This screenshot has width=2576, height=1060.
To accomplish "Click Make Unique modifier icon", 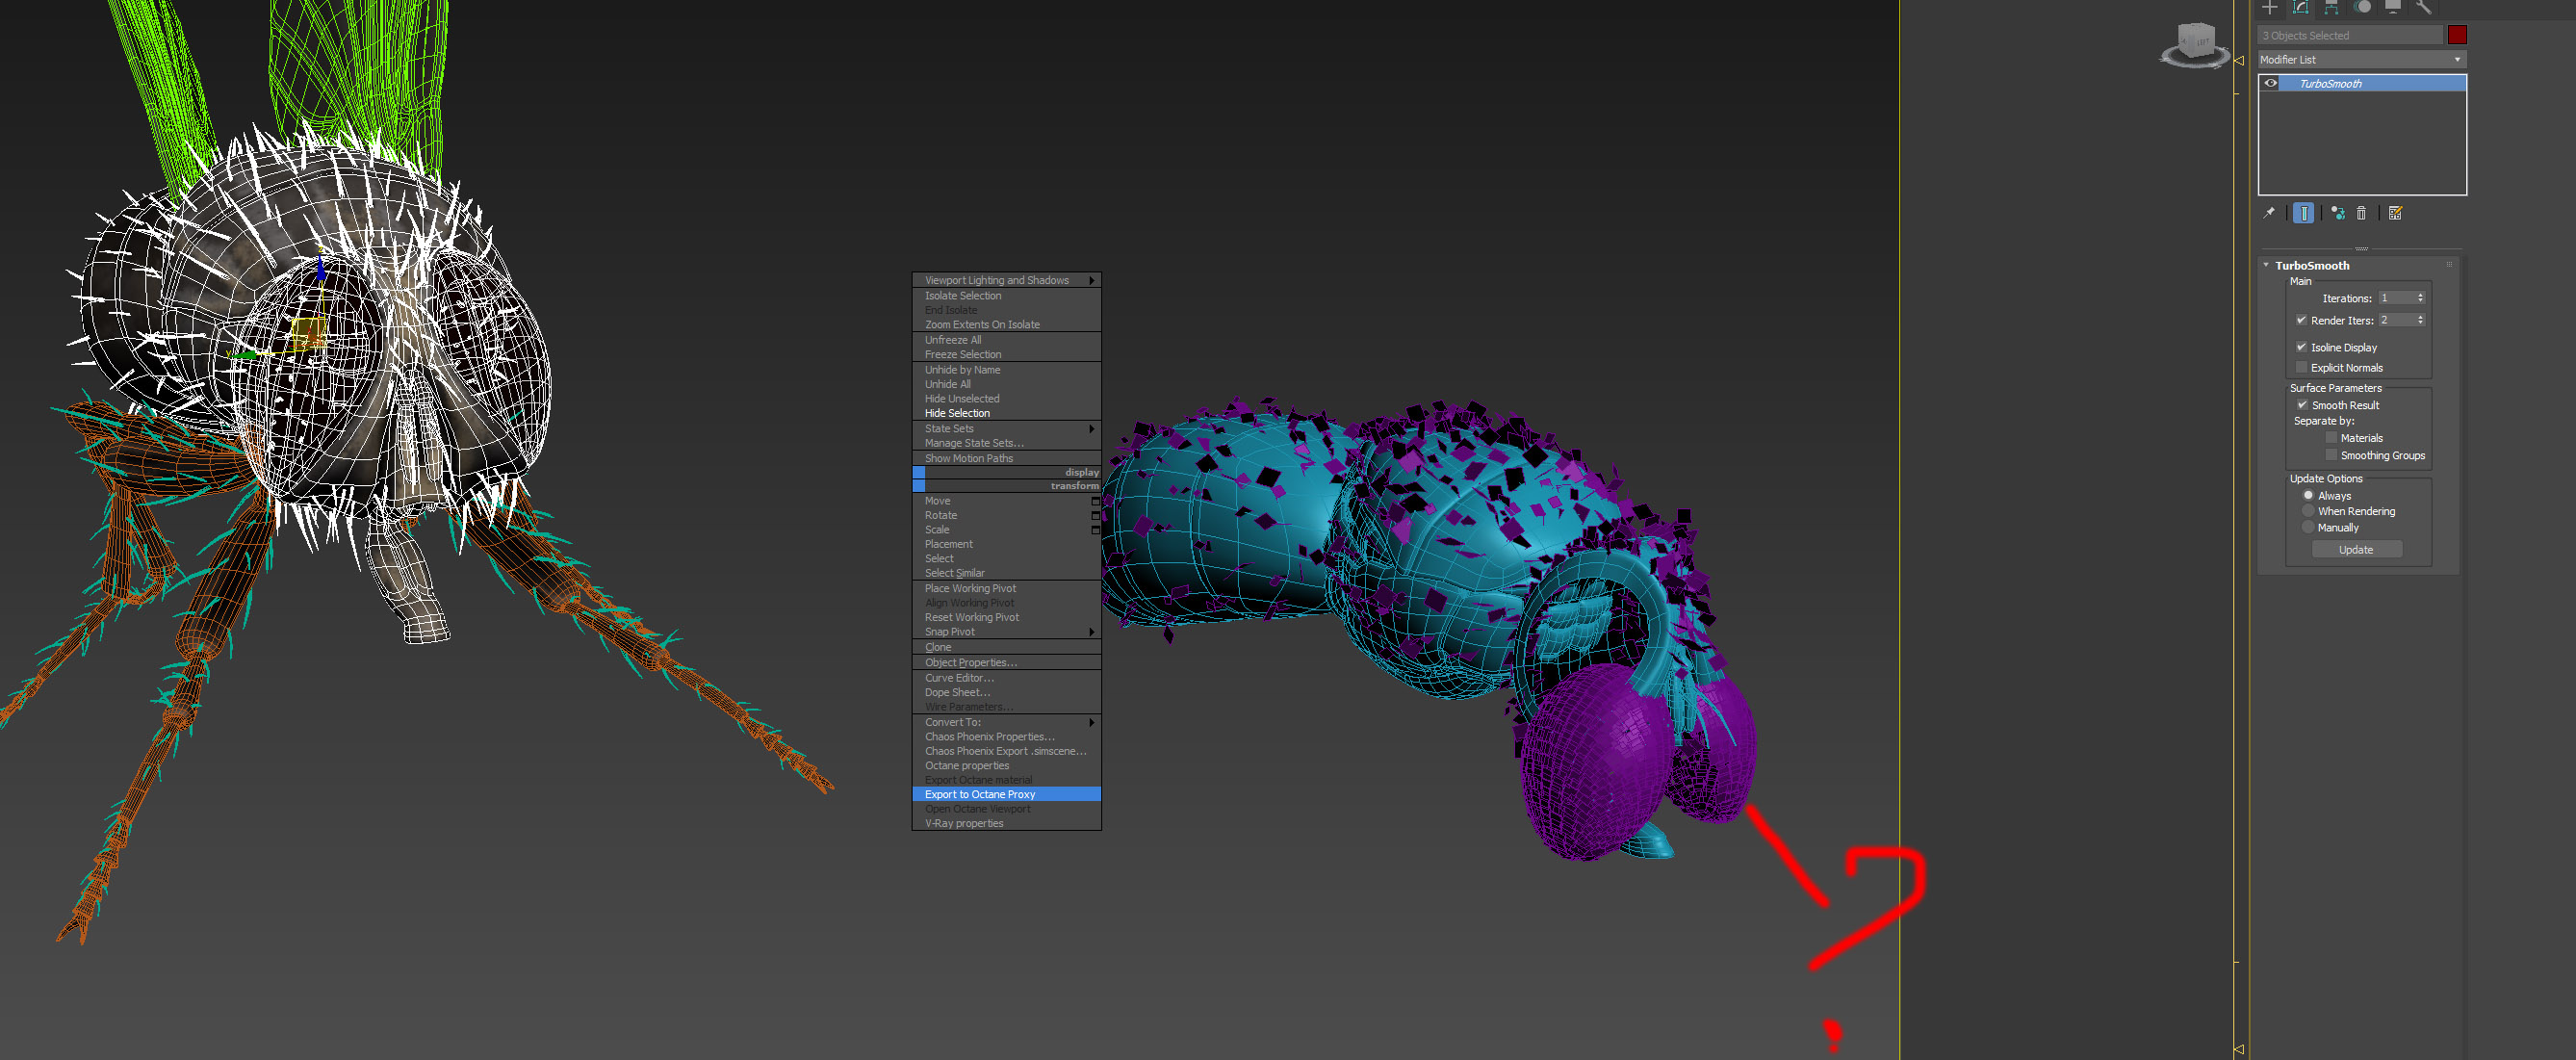I will coord(2338,213).
